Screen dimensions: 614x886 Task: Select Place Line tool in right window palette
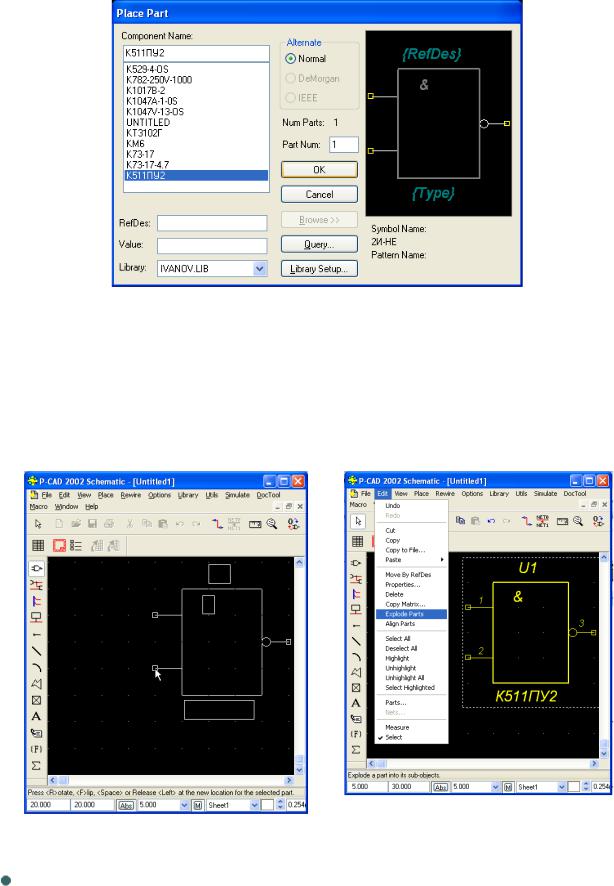[x=356, y=641]
